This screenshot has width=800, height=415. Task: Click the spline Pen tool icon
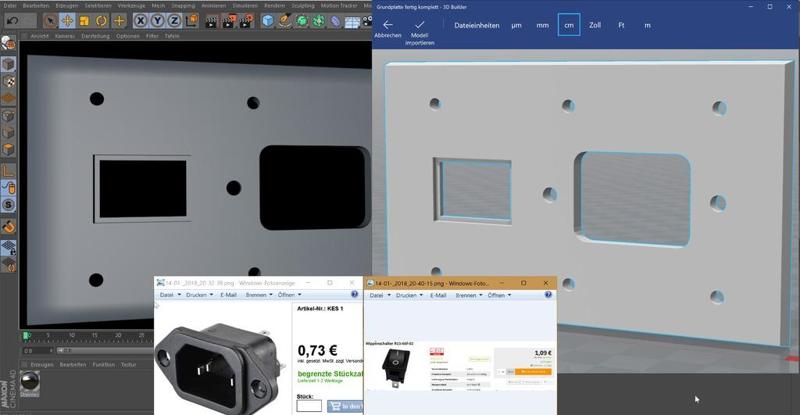(x=285, y=21)
